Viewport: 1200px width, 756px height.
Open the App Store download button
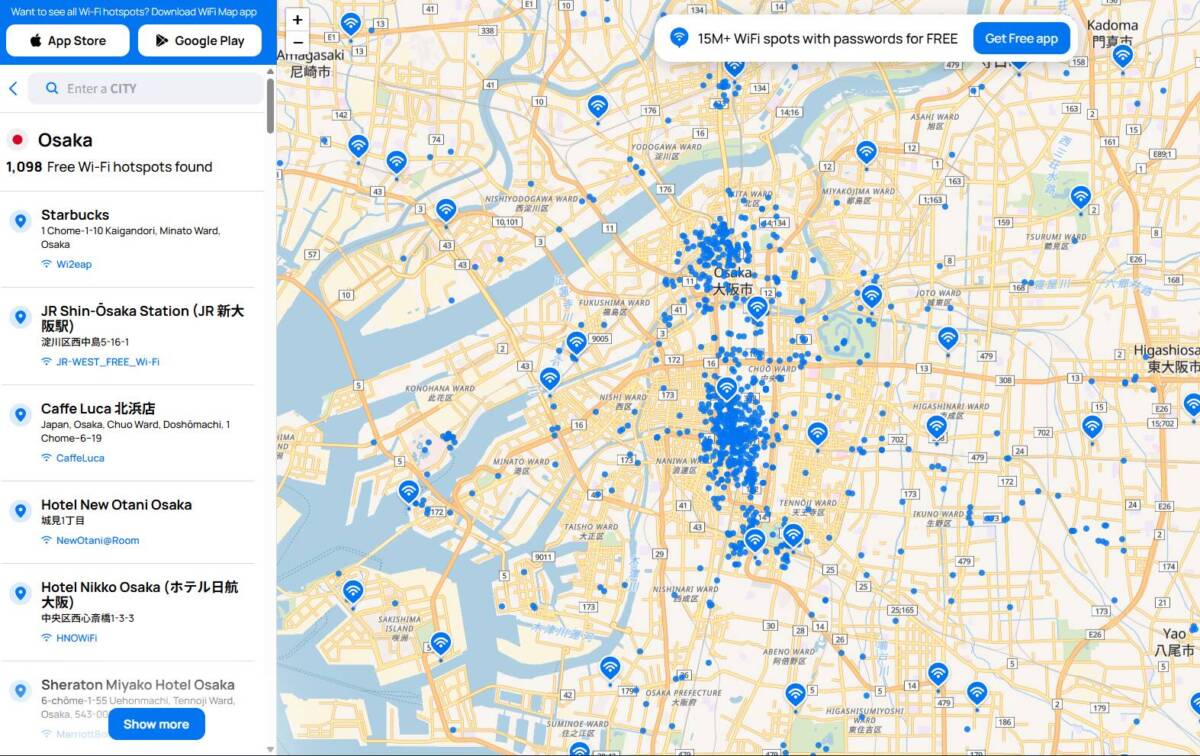coord(68,41)
